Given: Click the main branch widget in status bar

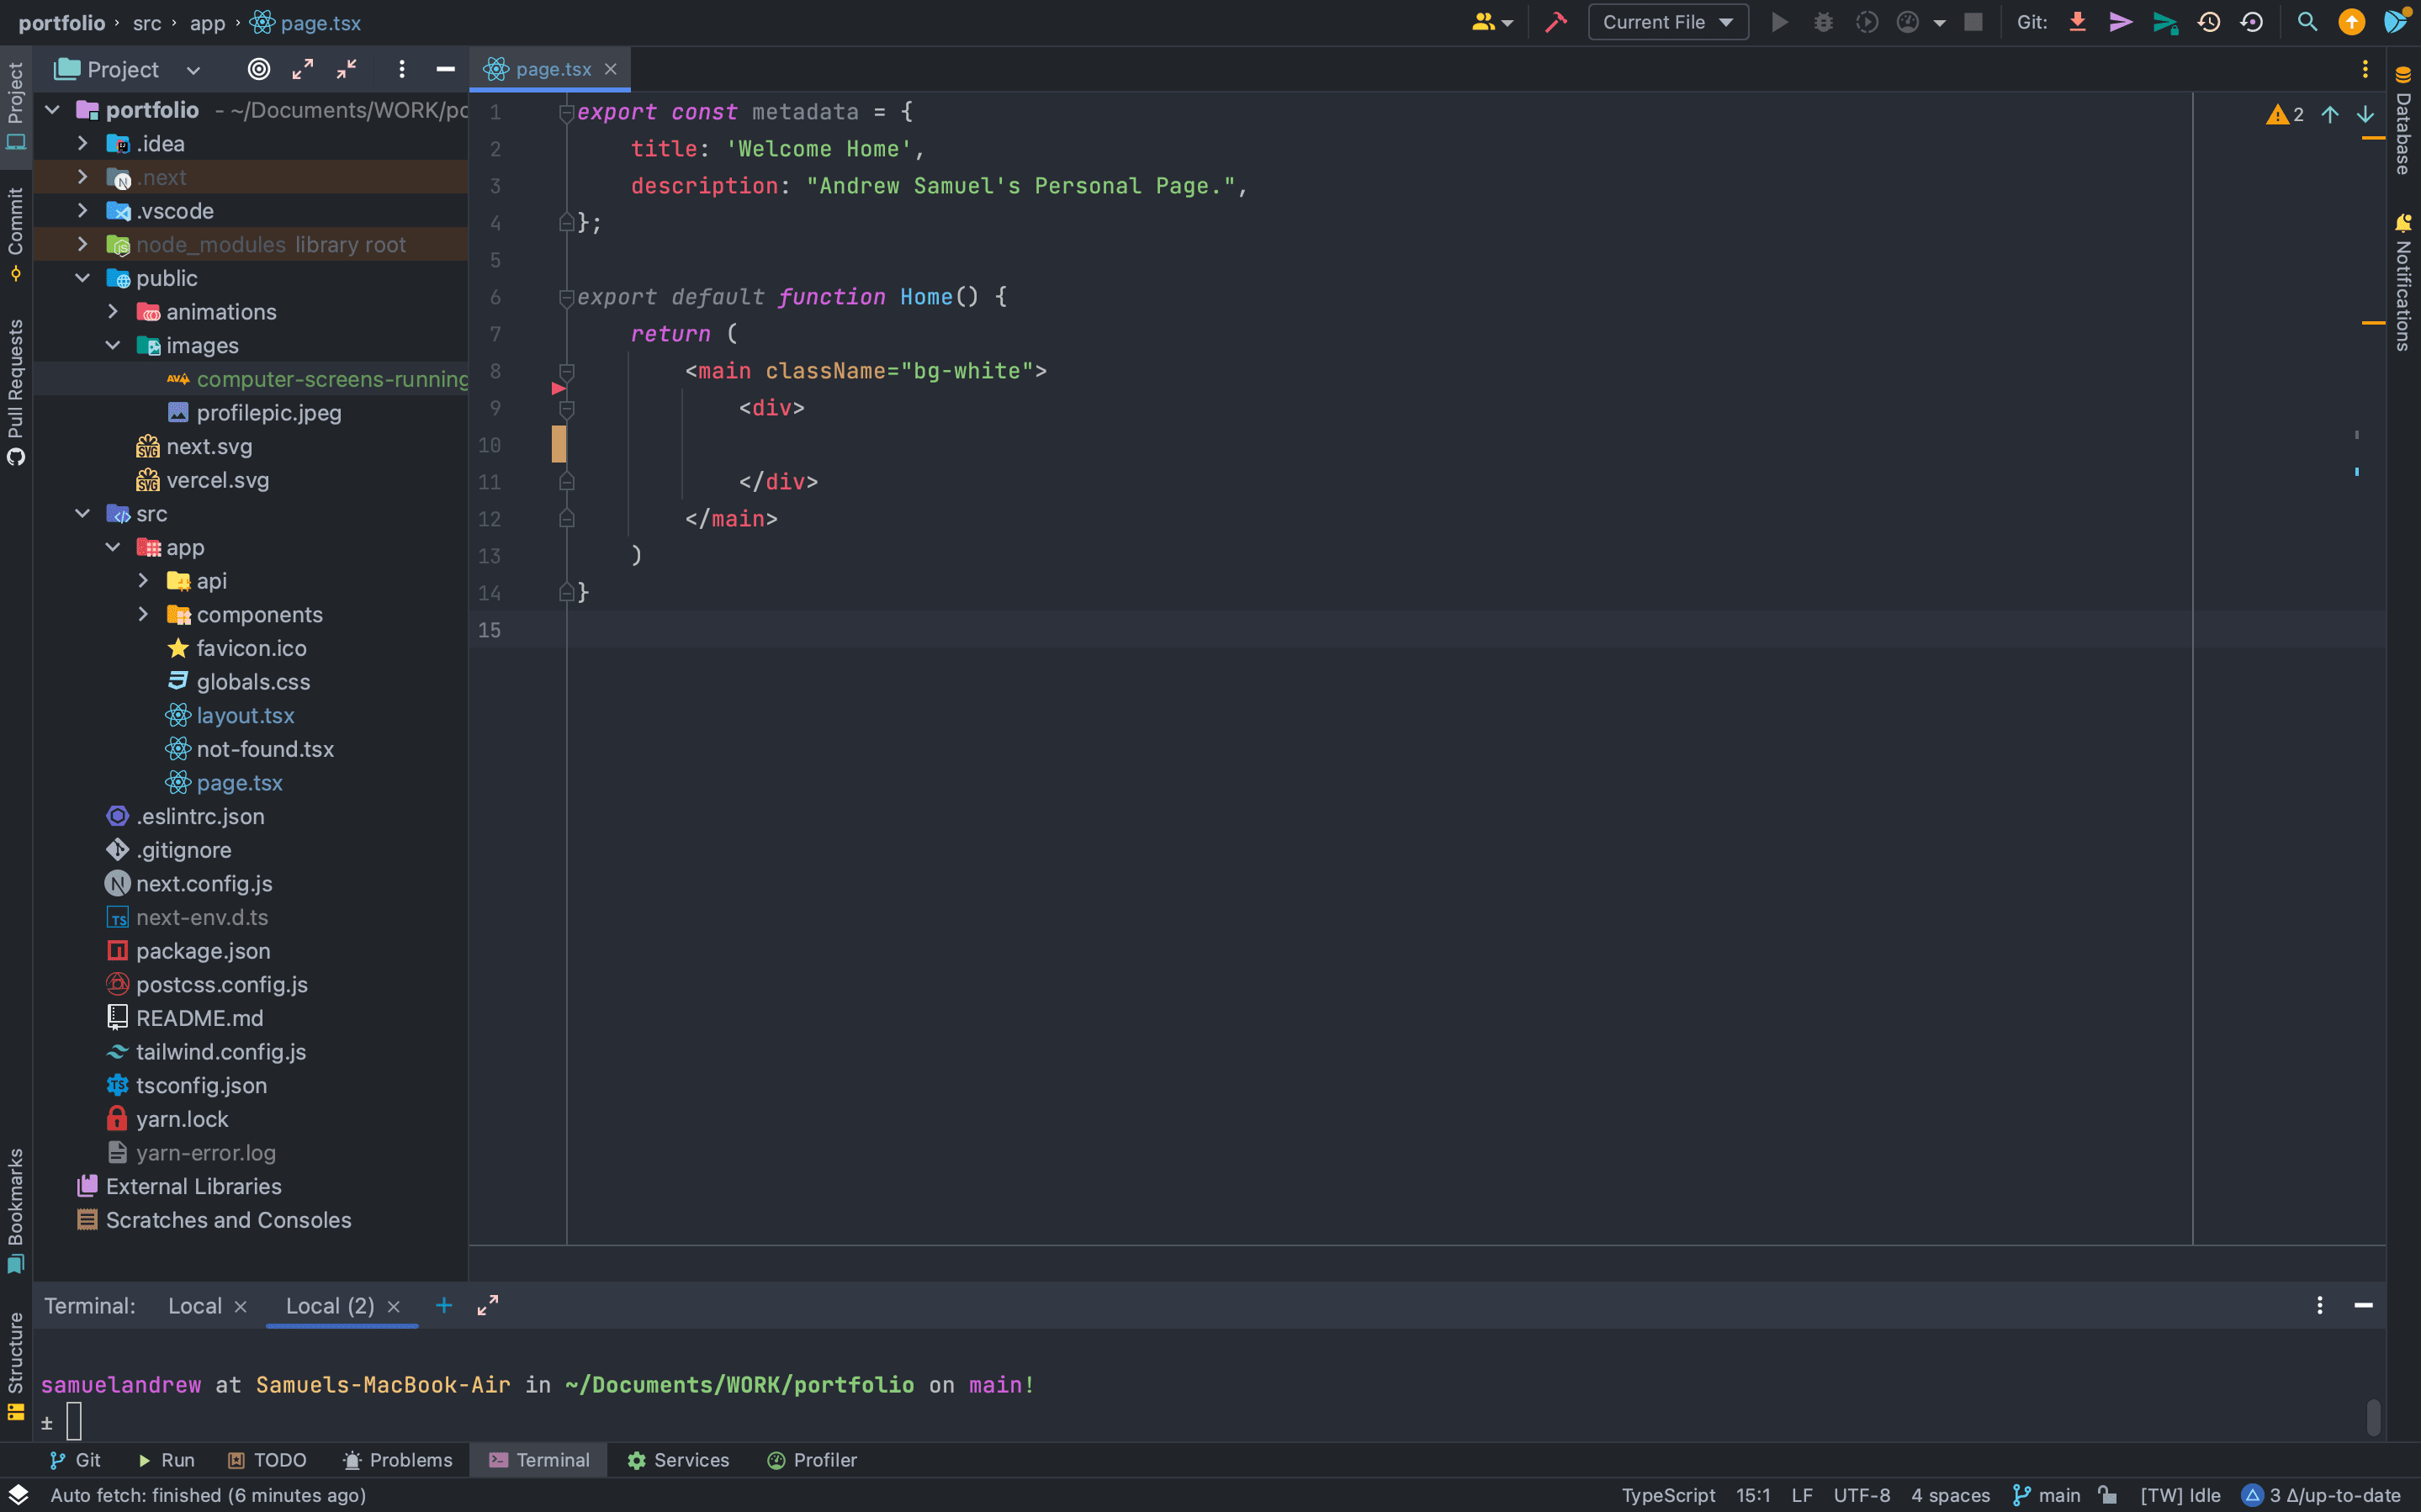Looking at the screenshot, I should tap(2046, 1495).
